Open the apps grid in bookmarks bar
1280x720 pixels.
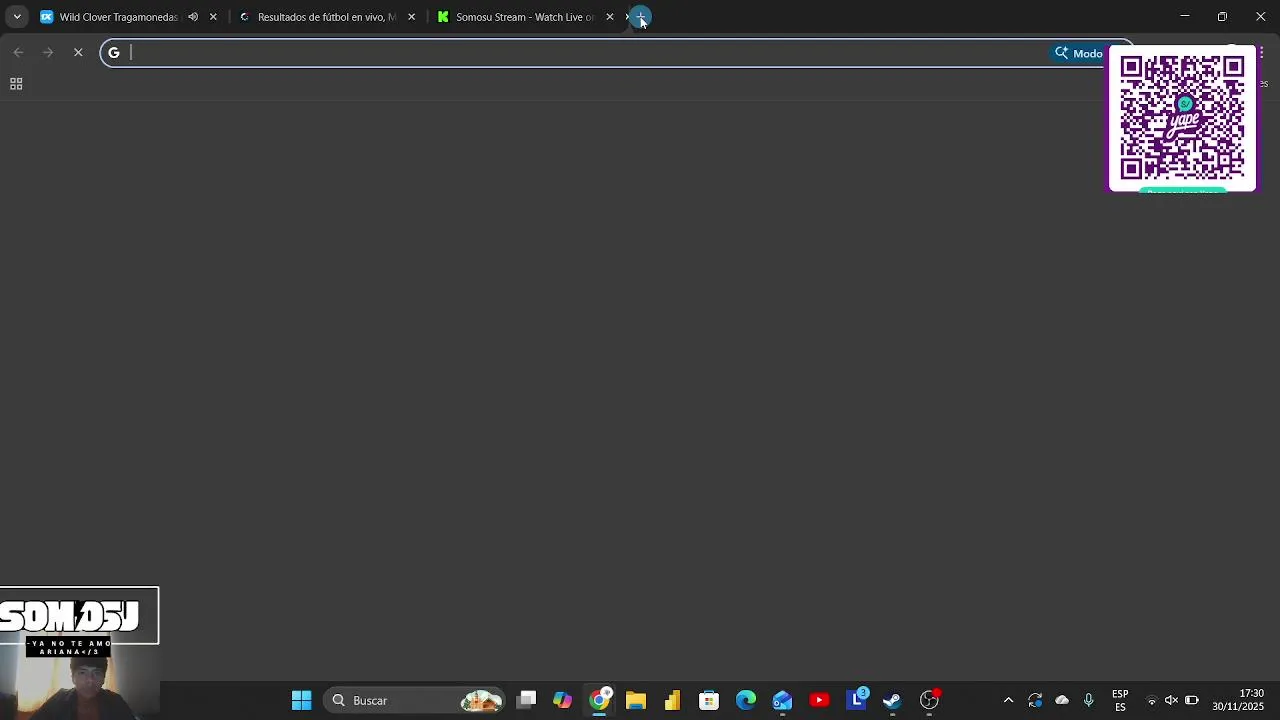[x=16, y=84]
